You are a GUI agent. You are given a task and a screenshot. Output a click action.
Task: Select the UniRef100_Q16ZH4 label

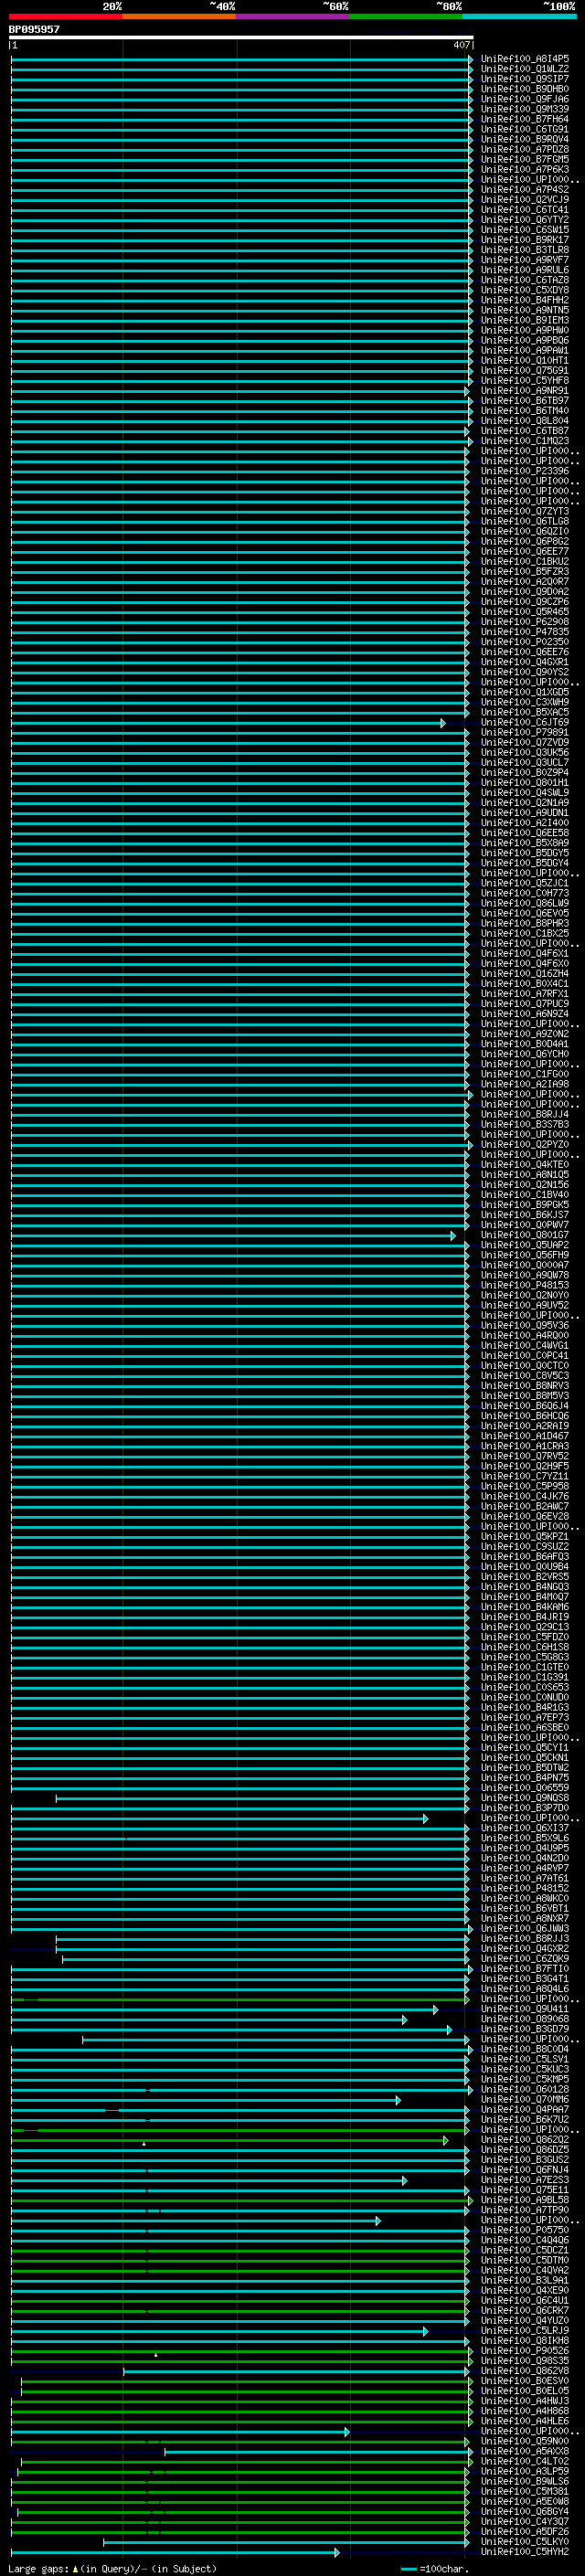525,973
